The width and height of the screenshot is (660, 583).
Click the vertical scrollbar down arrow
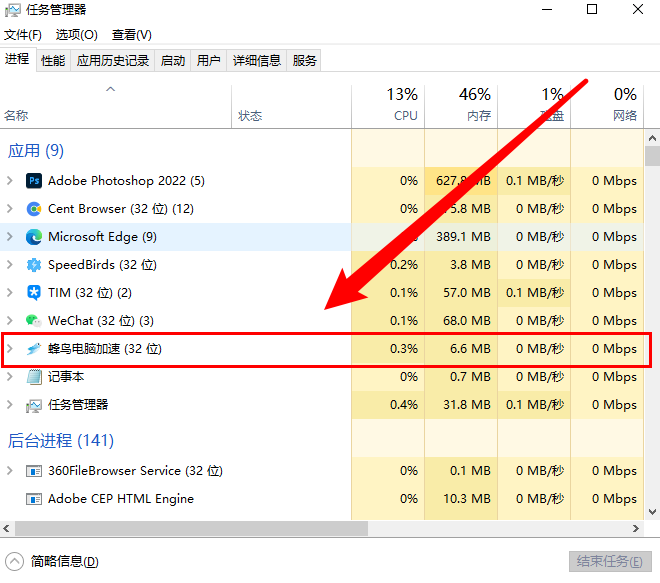652,512
